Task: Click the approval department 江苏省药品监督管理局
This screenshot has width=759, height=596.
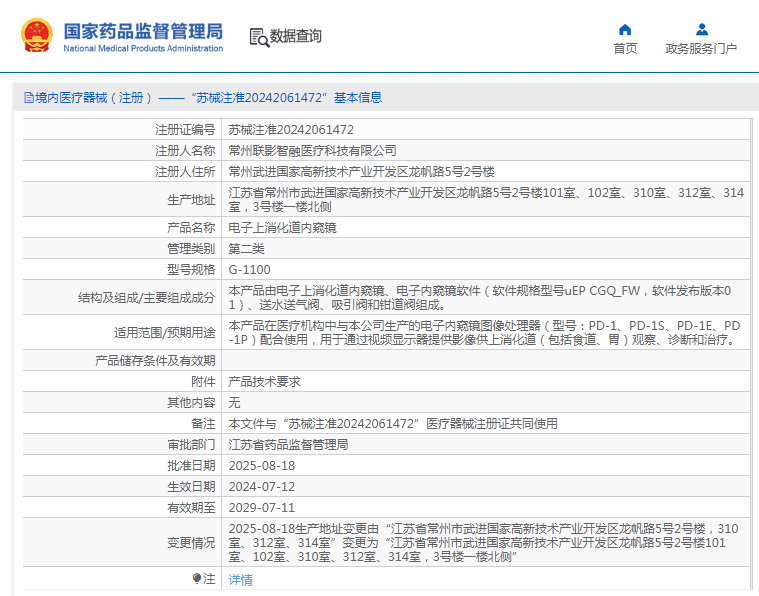Action: pos(288,444)
